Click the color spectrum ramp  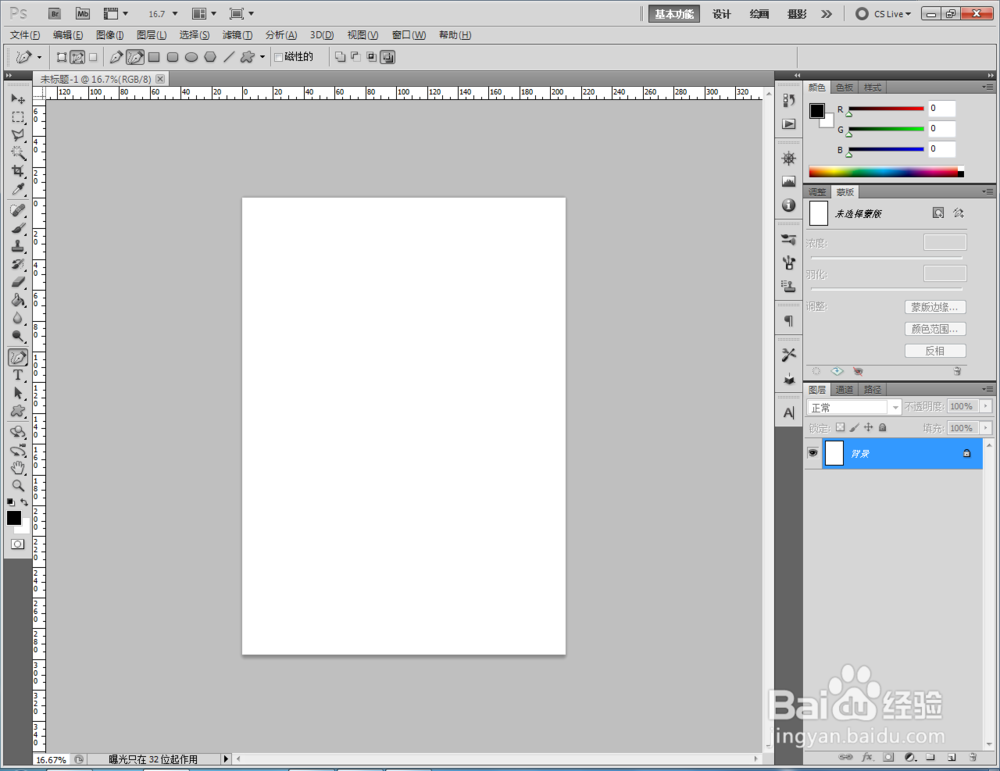[886, 172]
